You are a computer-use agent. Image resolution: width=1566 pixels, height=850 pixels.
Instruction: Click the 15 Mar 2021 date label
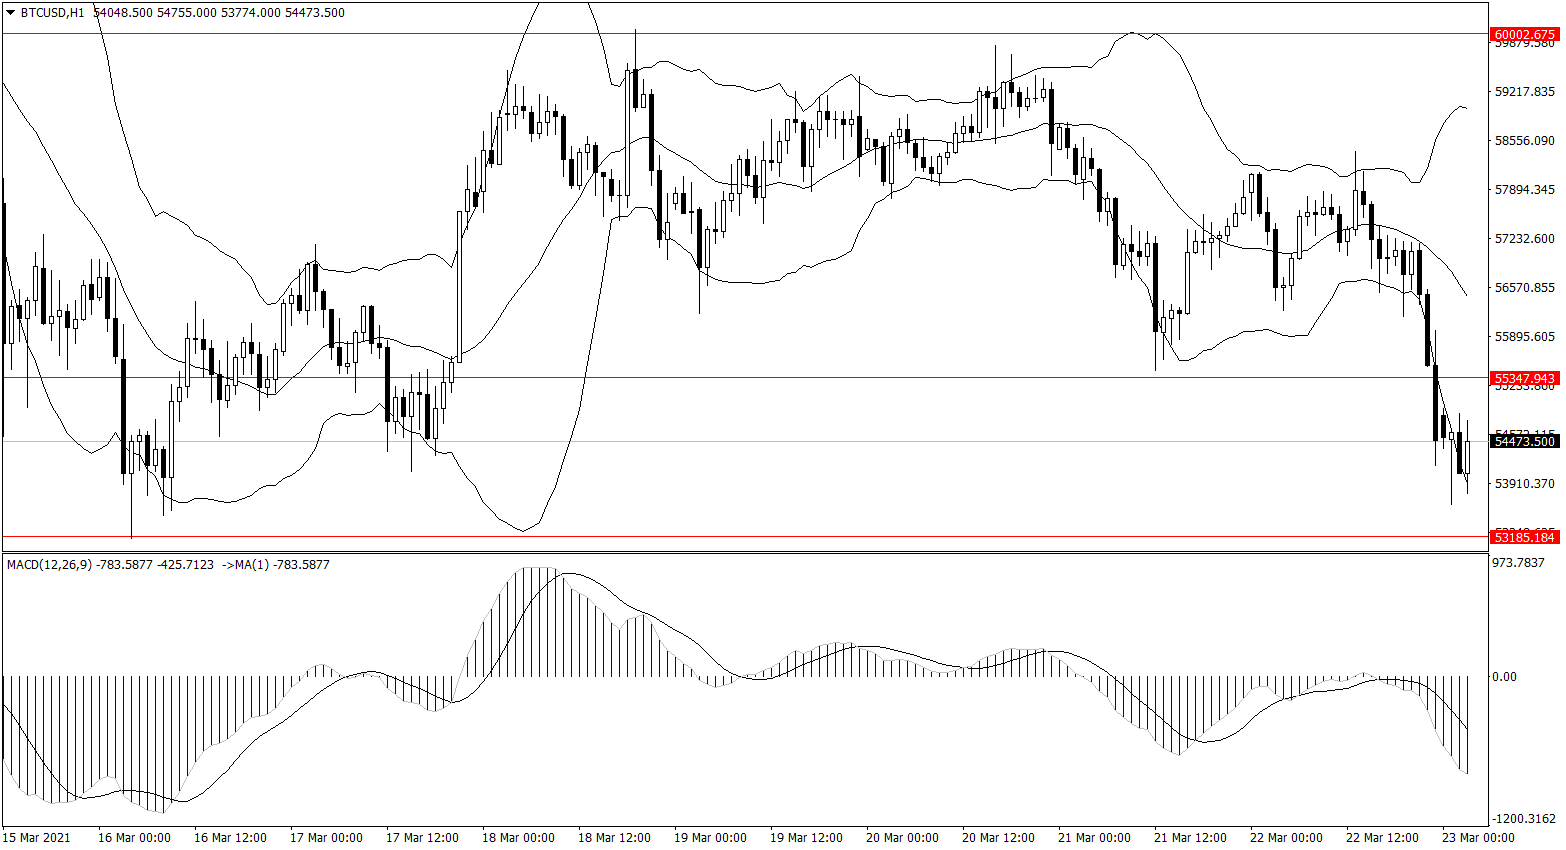point(37,838)
